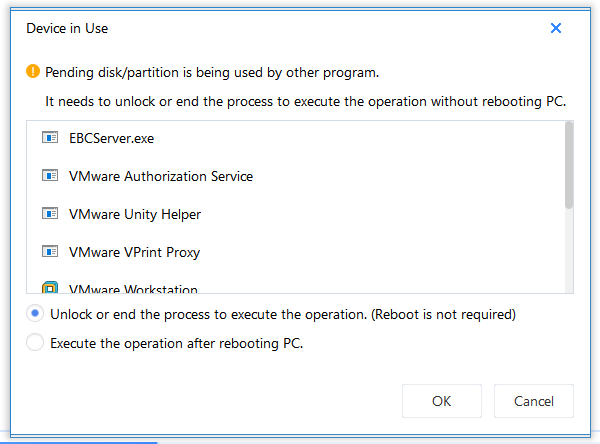The image size is (600, 444).
Task: Close the Device in Use dialog
Action: [556, 28]
